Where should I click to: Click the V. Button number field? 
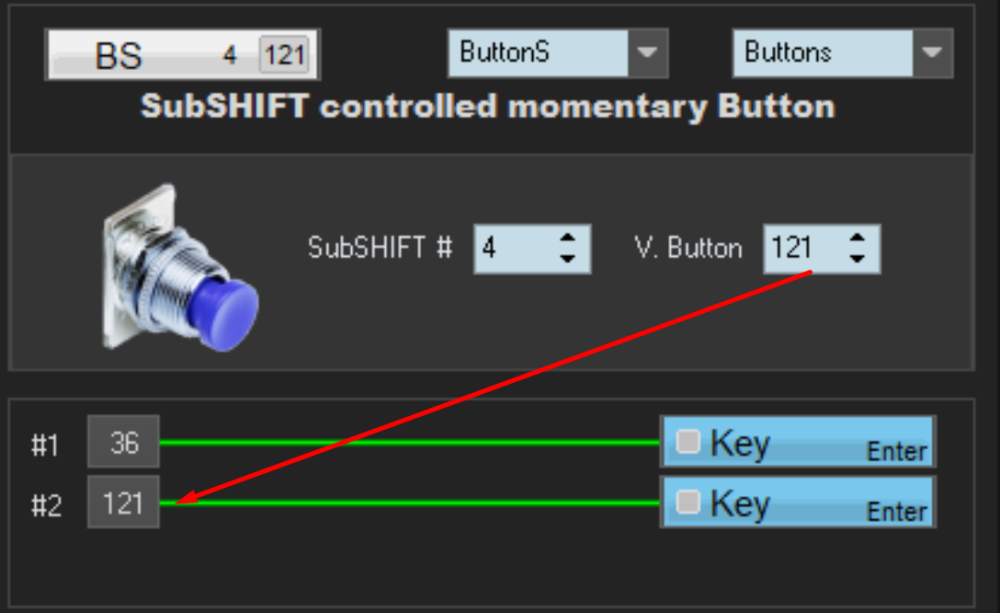coord(800,248)
